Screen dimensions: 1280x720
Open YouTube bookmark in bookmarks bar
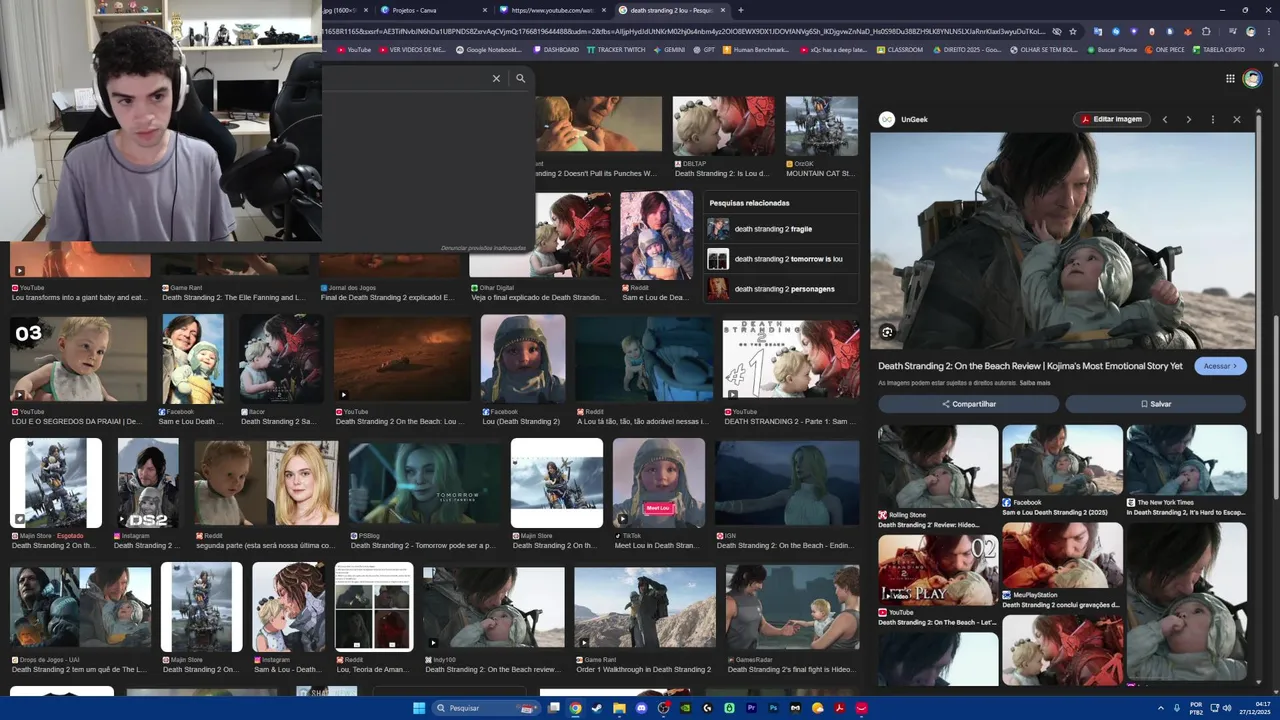(x=354, y=49)
